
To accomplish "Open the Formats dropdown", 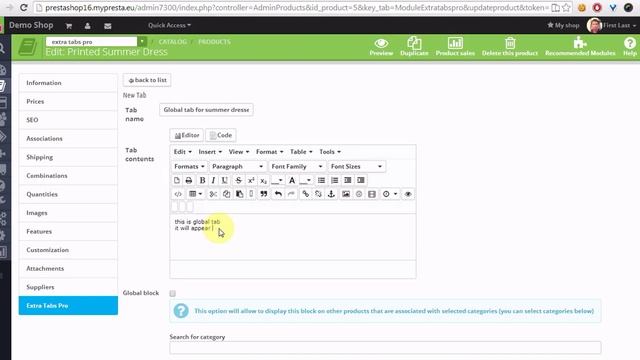I will coord(189,167).
